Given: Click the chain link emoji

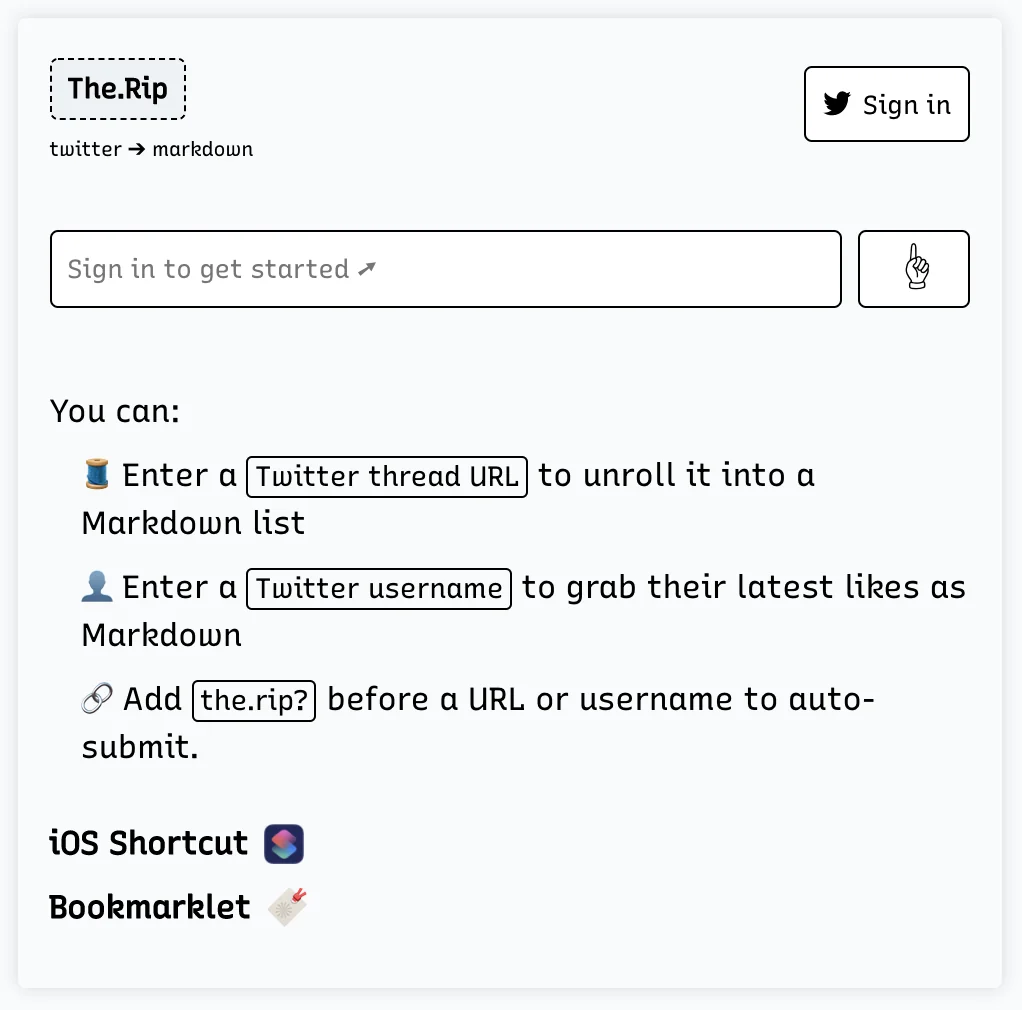Looking at the screenshot, I should point(97,699).
